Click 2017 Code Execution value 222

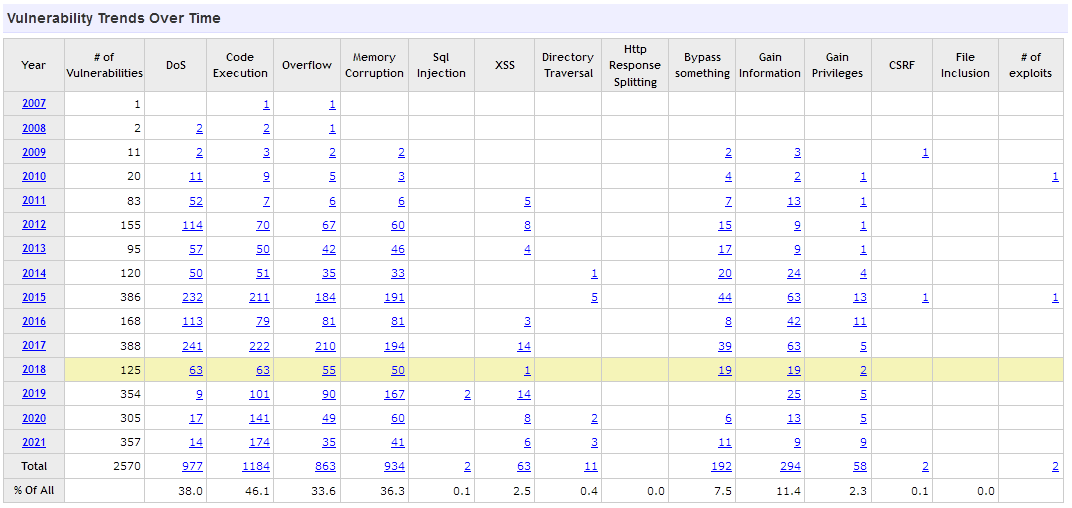click(x=258, y=346)
